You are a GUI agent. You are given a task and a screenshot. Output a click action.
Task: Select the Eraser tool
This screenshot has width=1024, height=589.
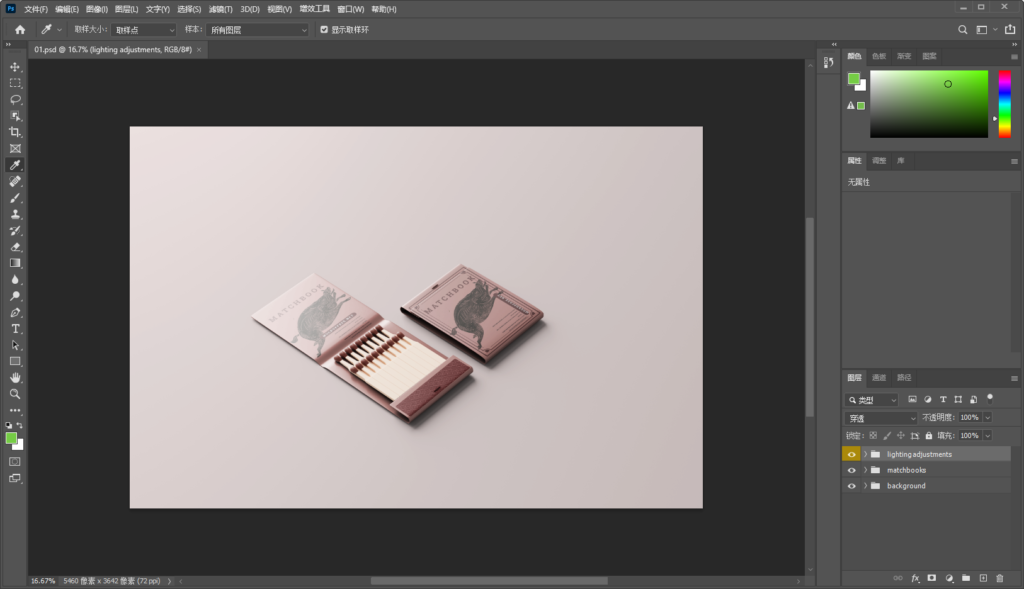[x=15, y=247]
